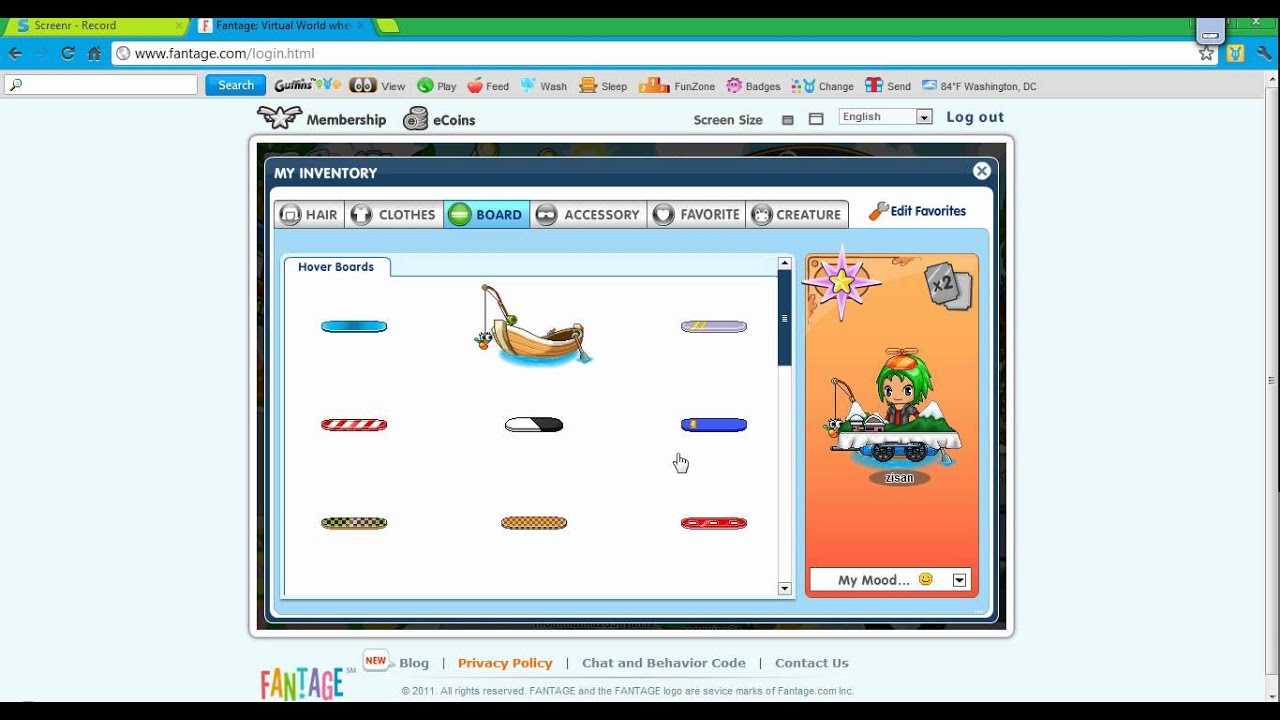Open the Clothes inventory tab
The width and height of the screenshot is (1280, 720).
(x=394, y=214)
